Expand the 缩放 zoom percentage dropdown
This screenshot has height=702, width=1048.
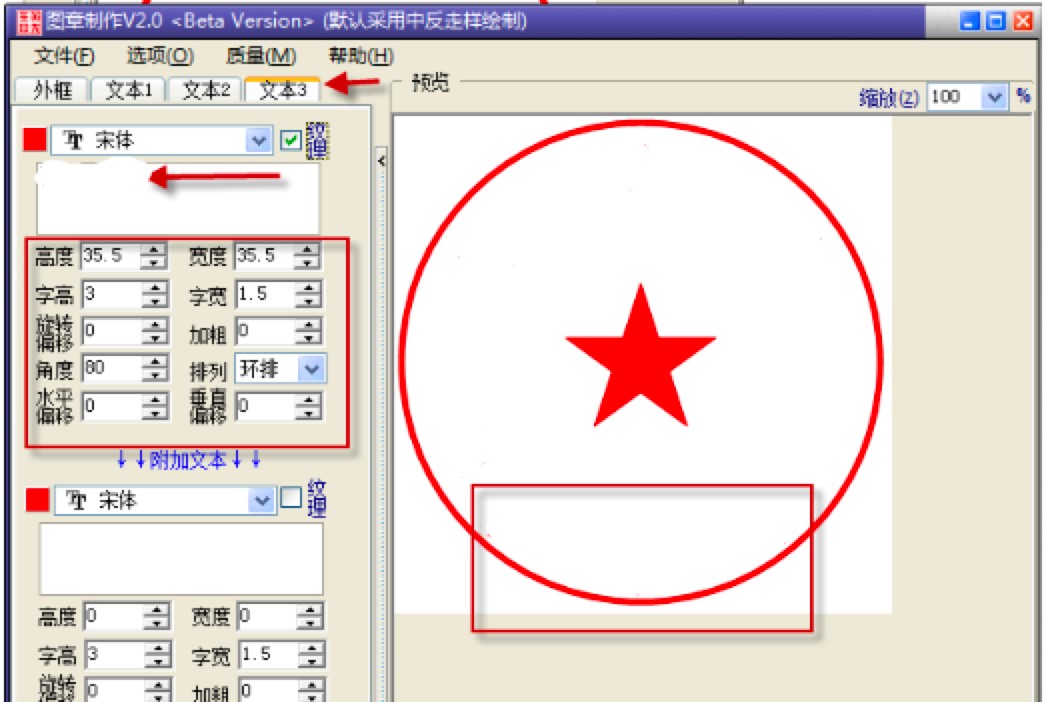[994, 97]
